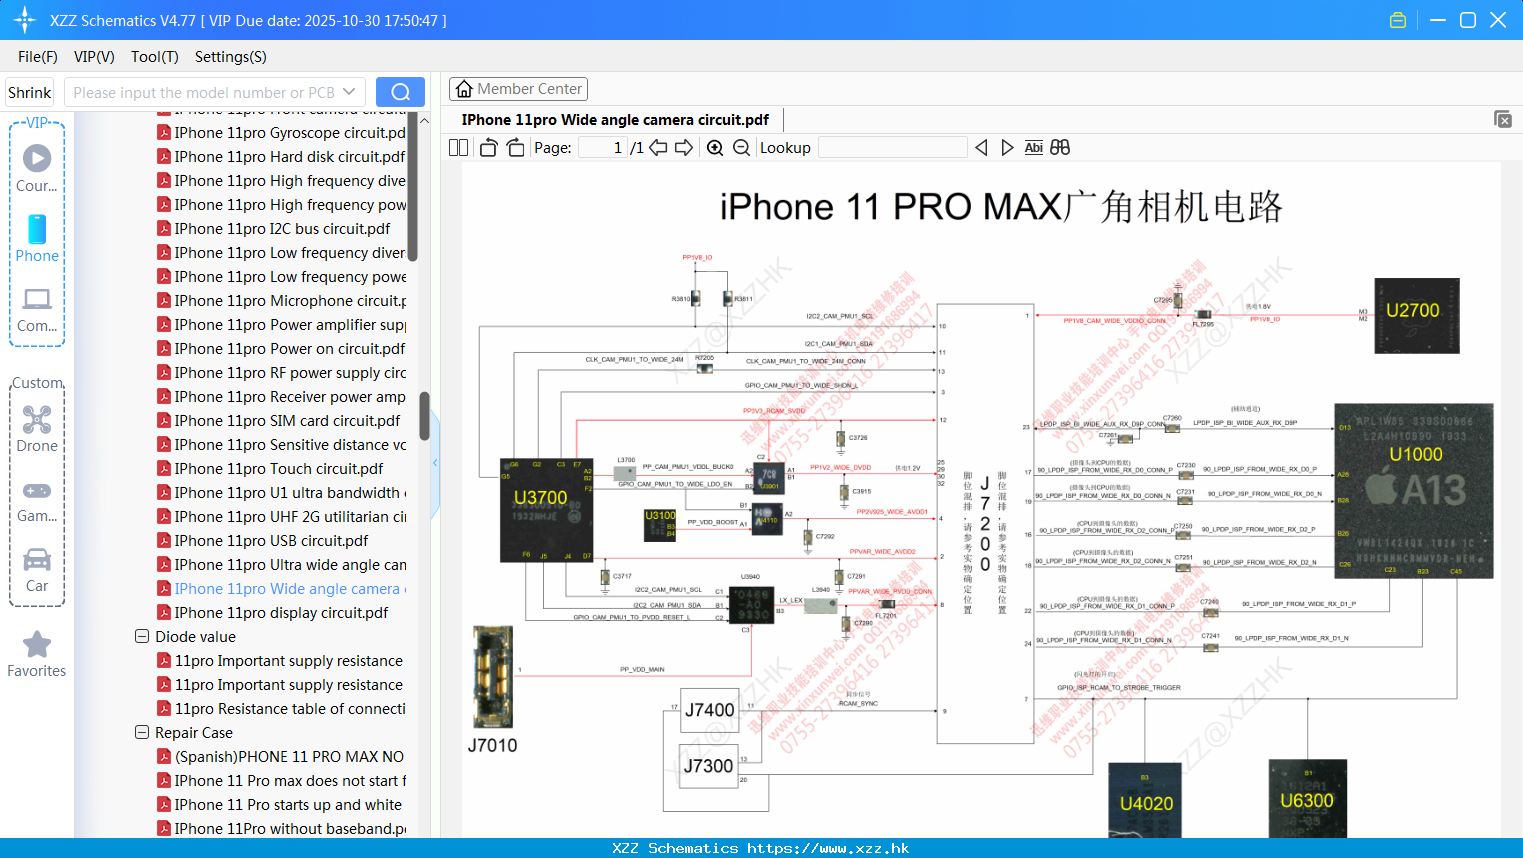This screenshot has height=858, width=1523.
Task: Click the binoculars search icon
Action: (x=1060, y=148)
